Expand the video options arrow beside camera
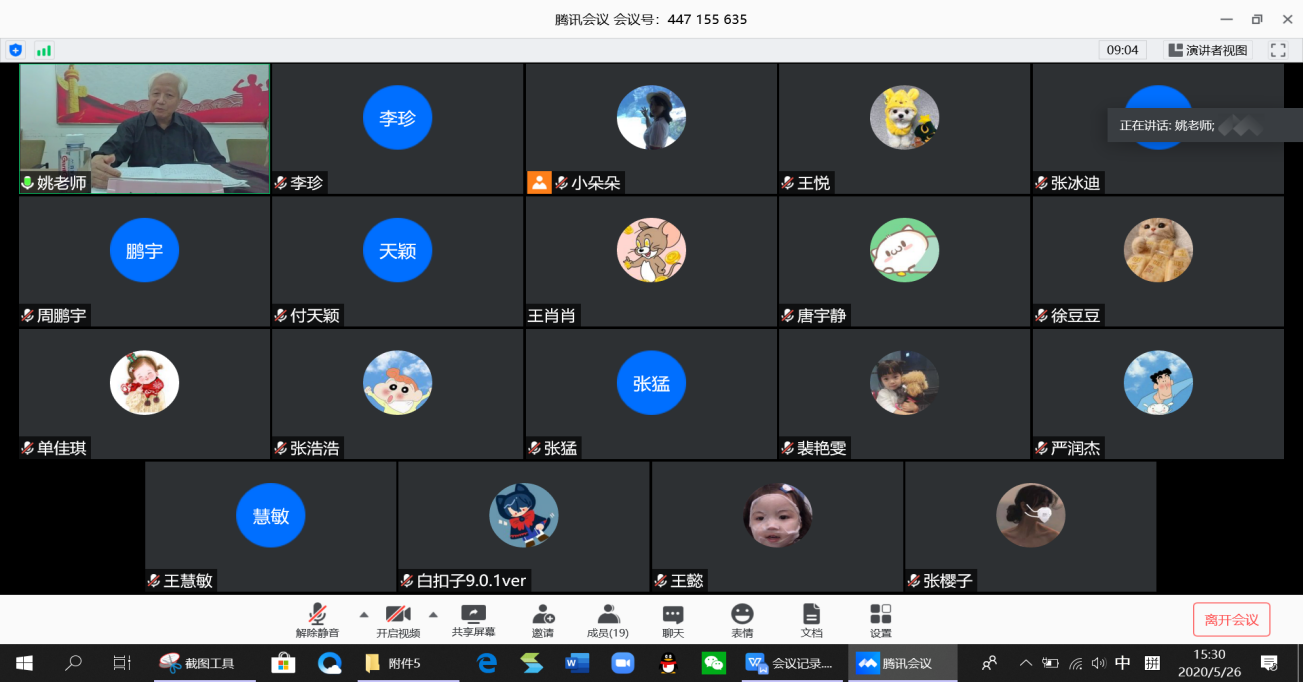Viewport: 1303px width, 682px height. tap(433, 614)
